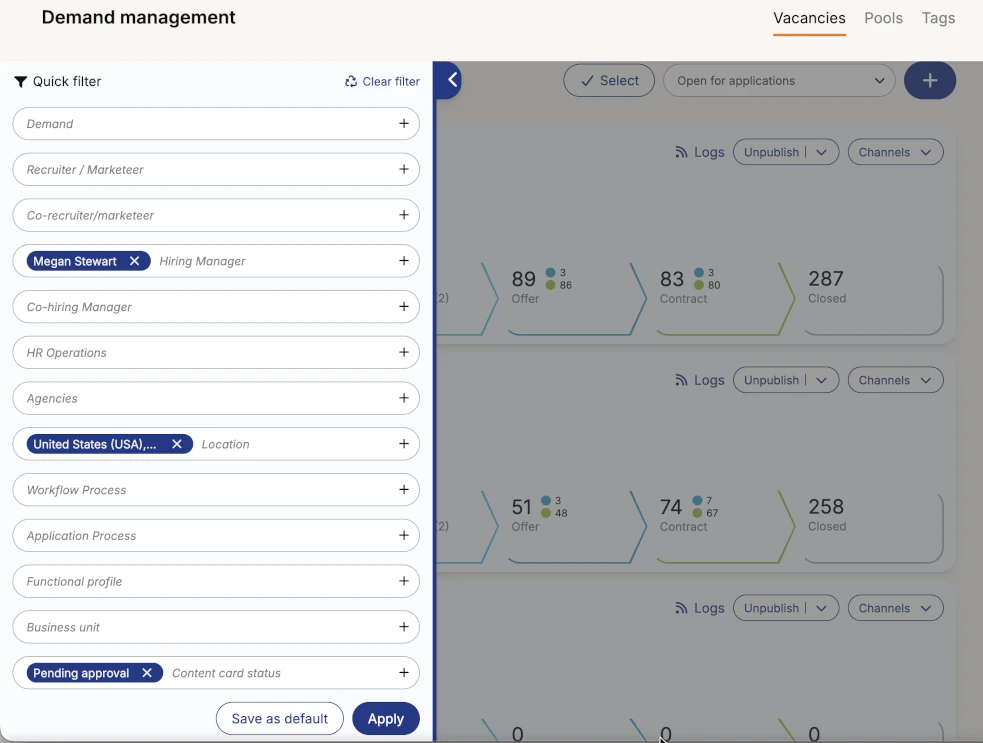
Task: Click plus icon in Co-recruiter/marketeer field
Action: pos(404,215)
